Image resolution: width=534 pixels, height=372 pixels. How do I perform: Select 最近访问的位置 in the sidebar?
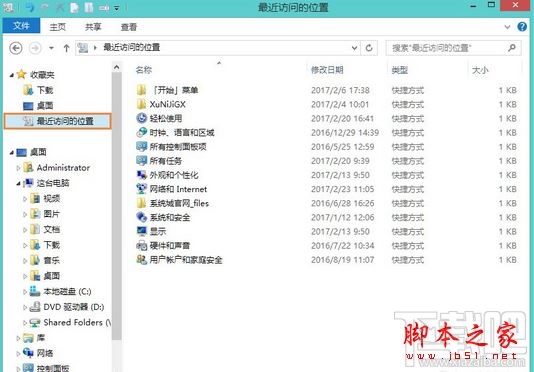click(58, 121)
